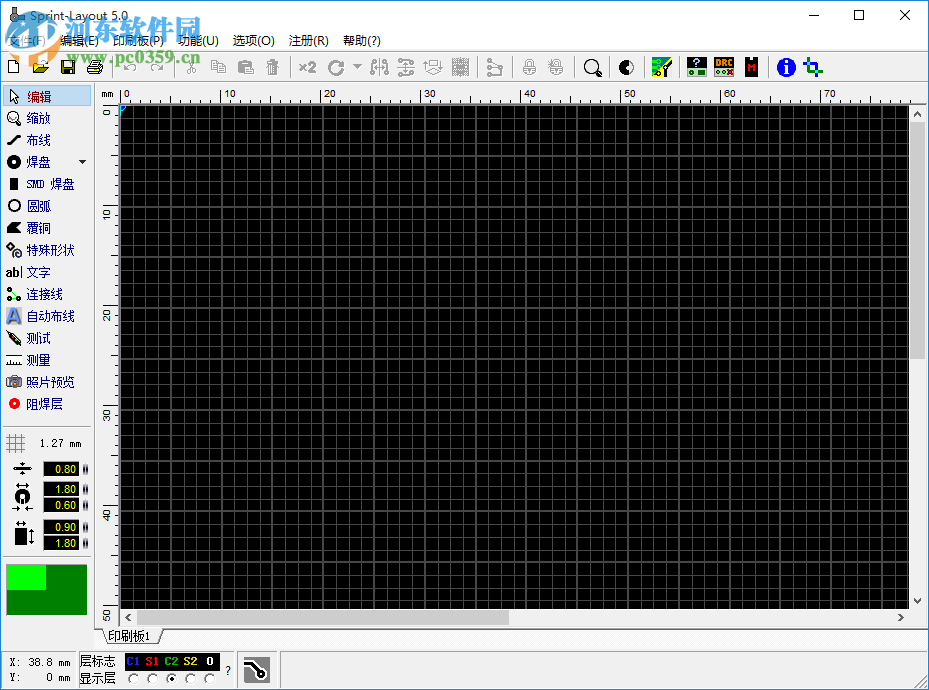Select the 编辑 edit tool
The height and width of the screenshot is (690, 929).
[47, 97]
